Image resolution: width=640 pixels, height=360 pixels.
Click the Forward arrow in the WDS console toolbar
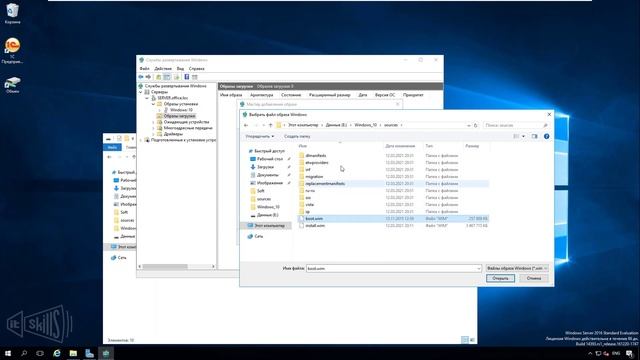148,77
